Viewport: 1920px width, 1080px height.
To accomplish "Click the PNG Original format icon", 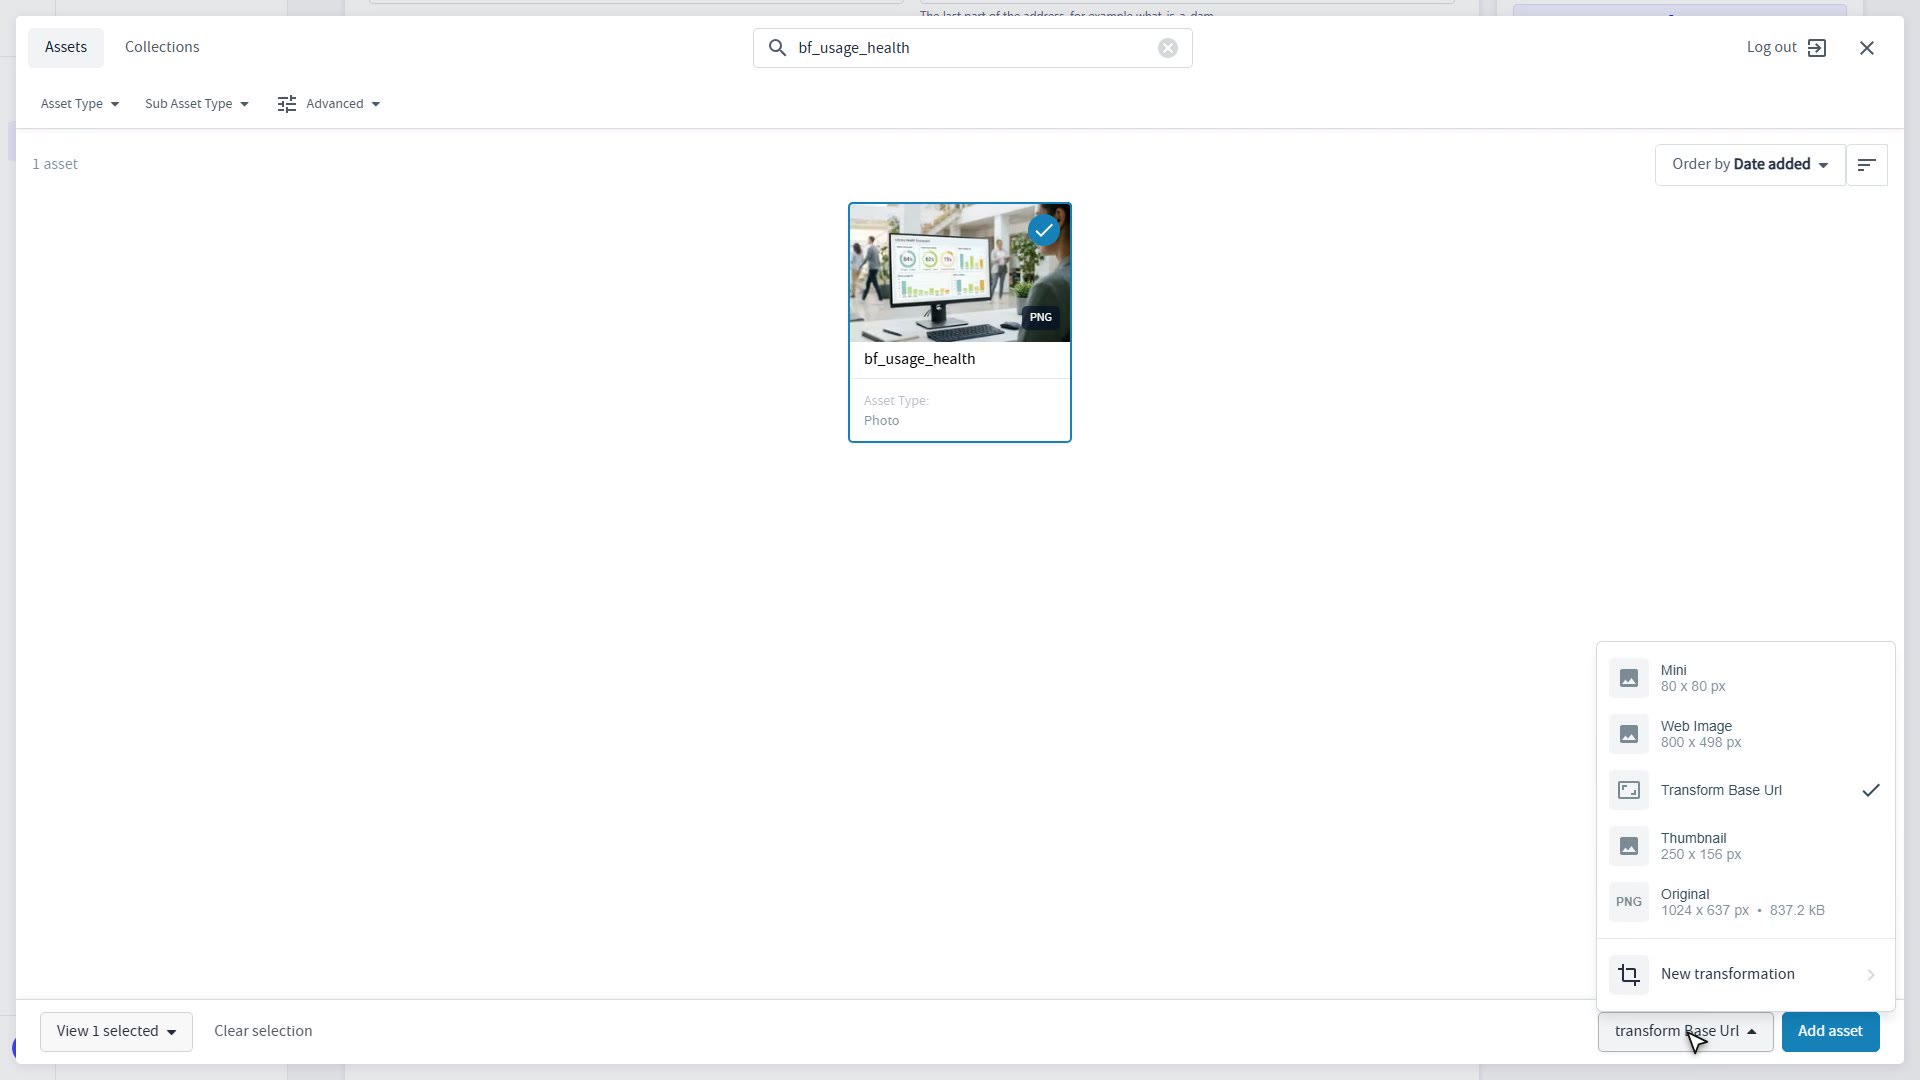I will (x=1628, y=902).
